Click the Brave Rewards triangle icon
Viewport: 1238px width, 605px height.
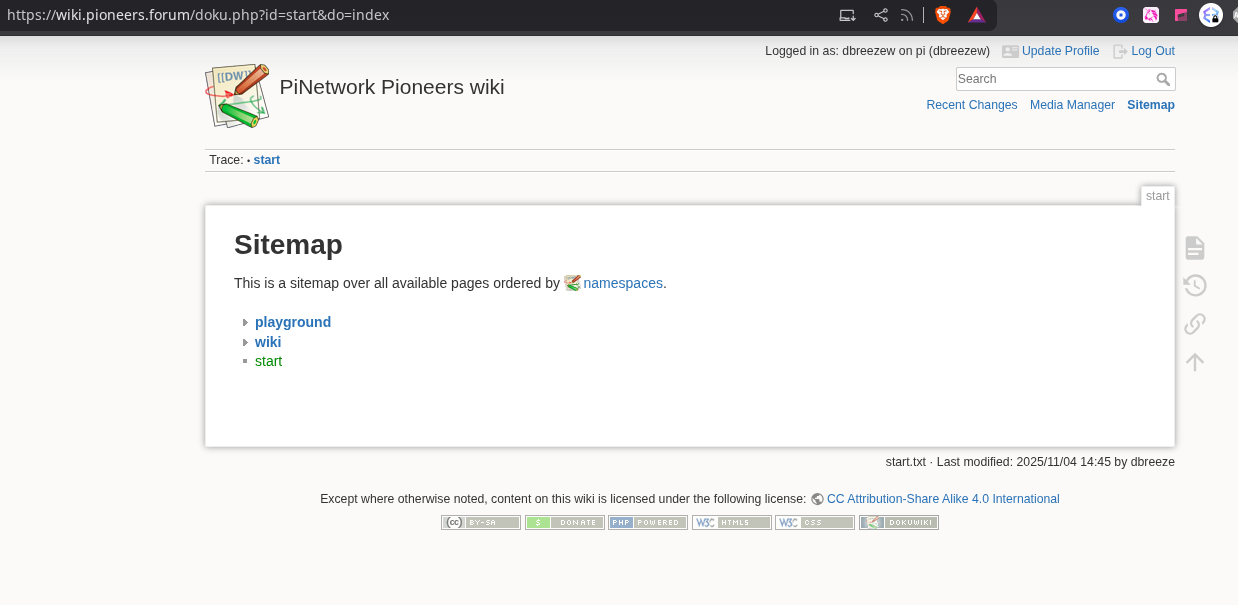(976, 15)
